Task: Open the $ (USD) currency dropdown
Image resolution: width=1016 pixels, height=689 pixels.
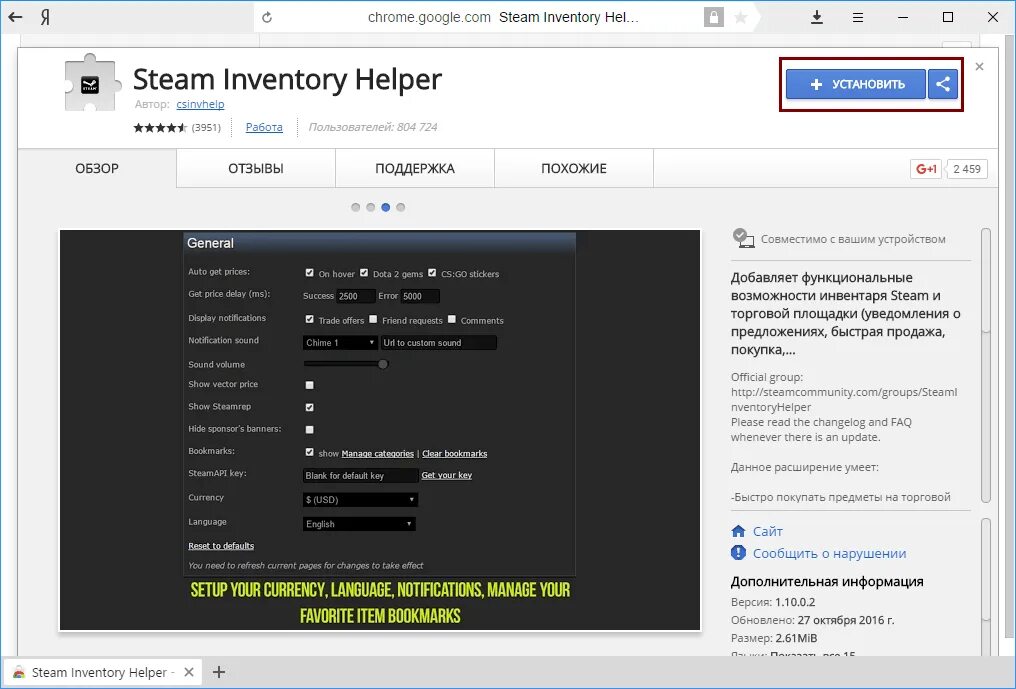Action: click(360, 500)
